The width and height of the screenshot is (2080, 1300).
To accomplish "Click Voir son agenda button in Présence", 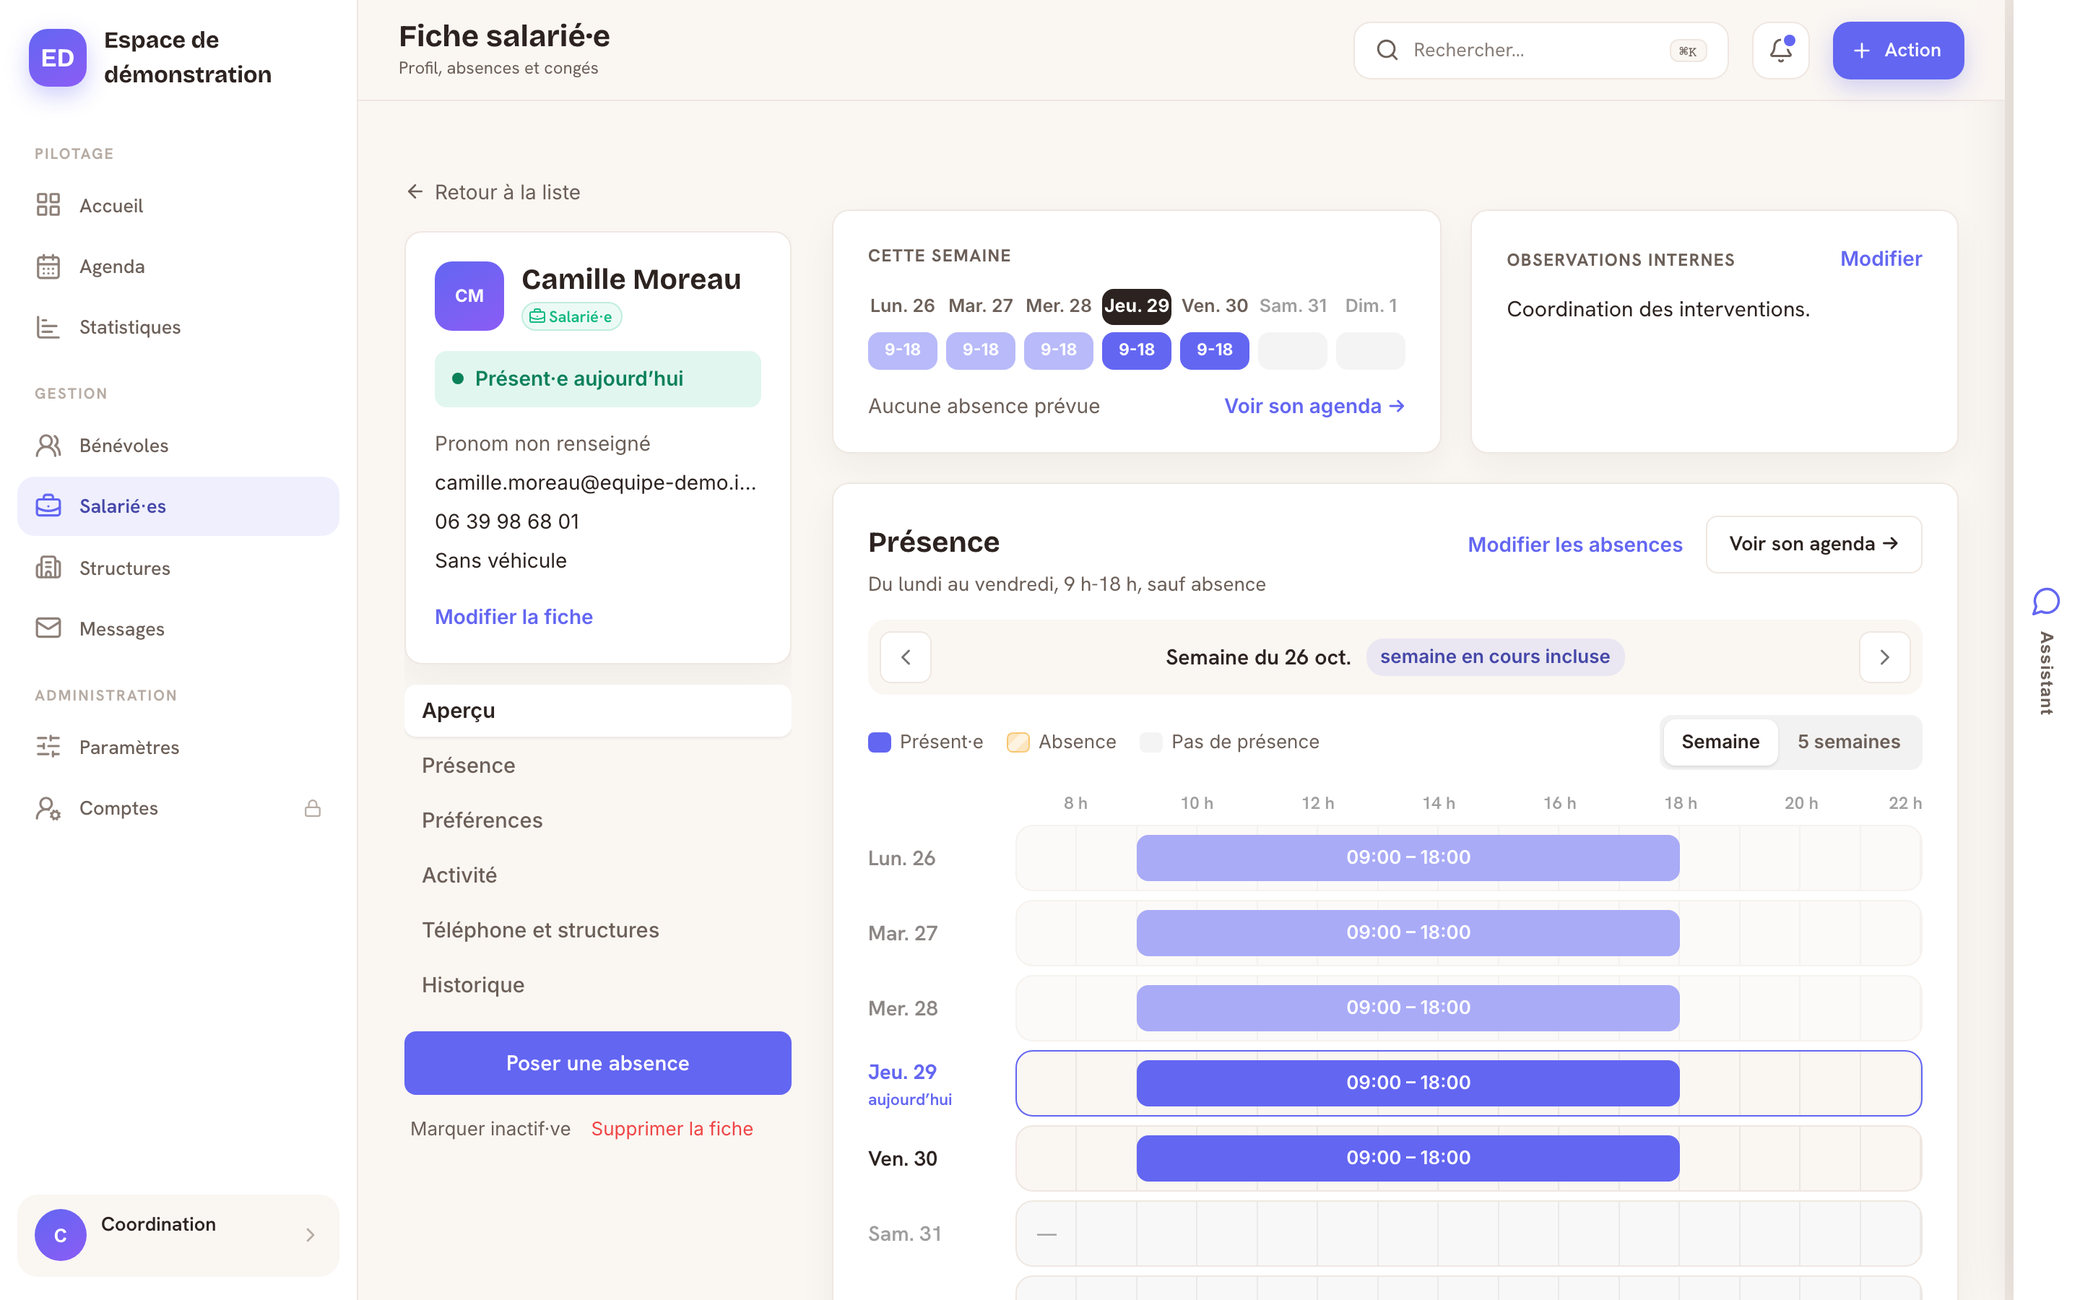I will [x=1813, y=544].
